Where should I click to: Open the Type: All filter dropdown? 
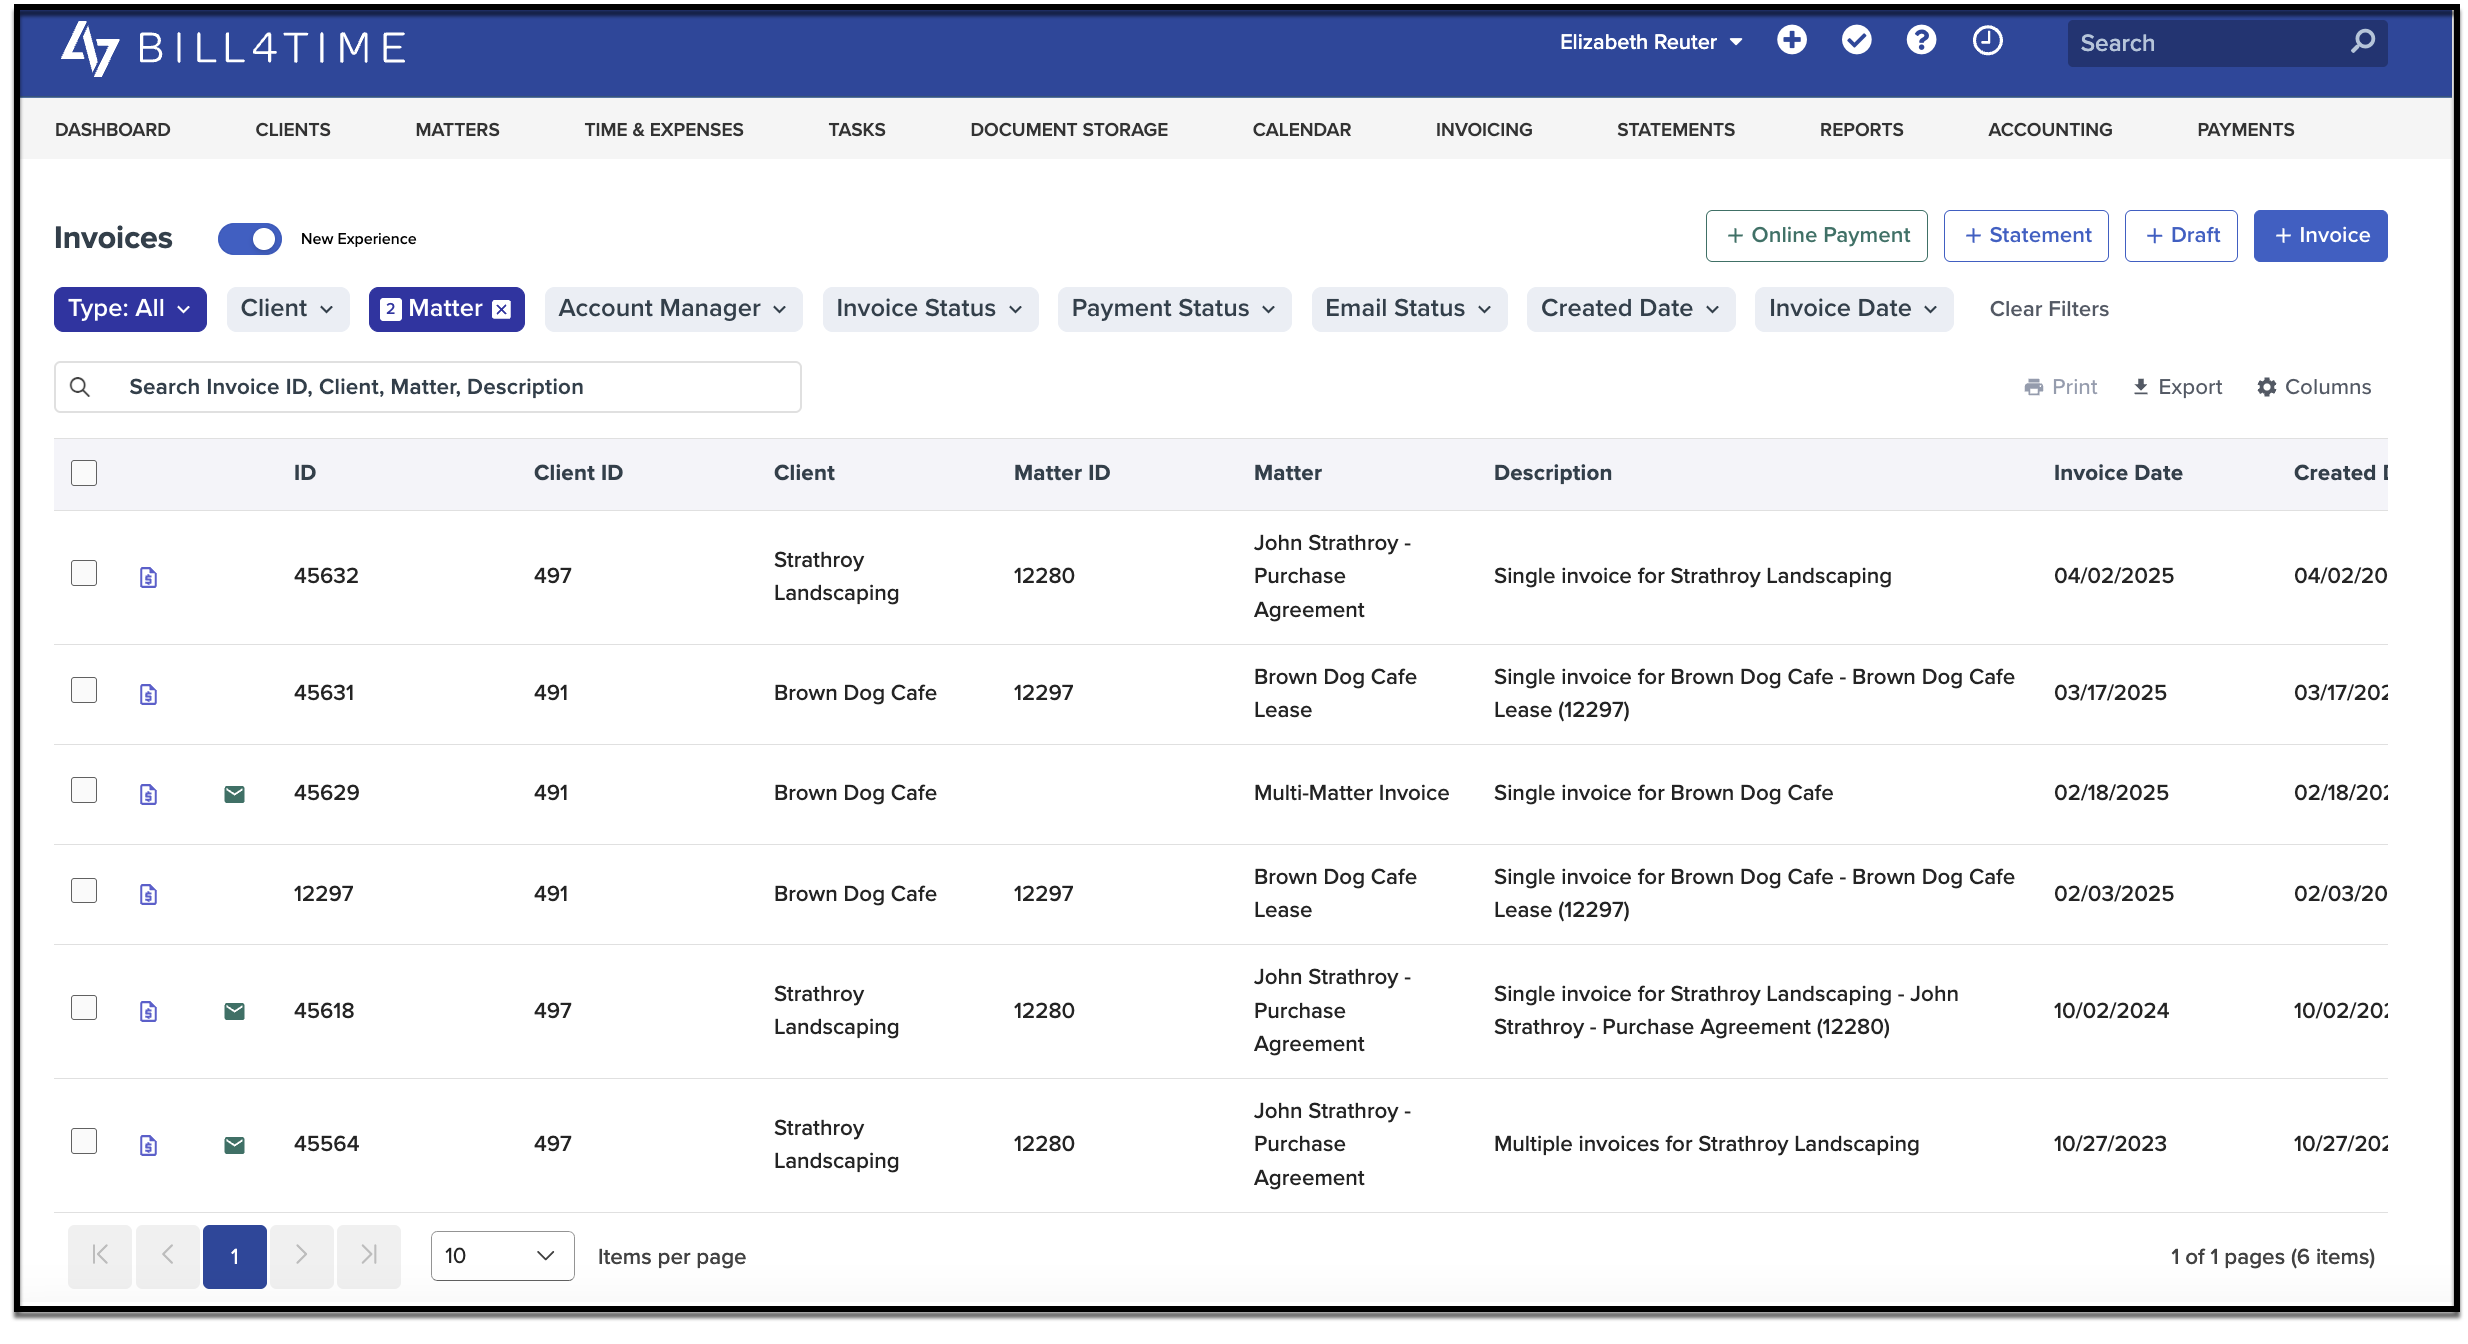point(130,309)
